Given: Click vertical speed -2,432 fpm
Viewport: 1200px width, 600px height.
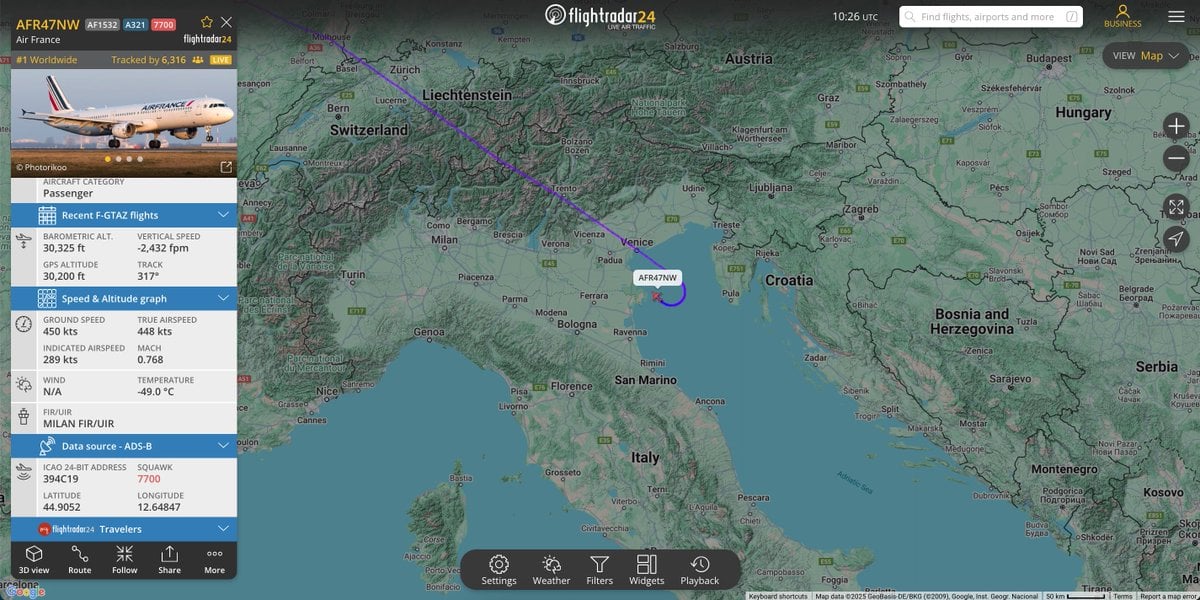Looking at the screenshot, I should point(163,248).
